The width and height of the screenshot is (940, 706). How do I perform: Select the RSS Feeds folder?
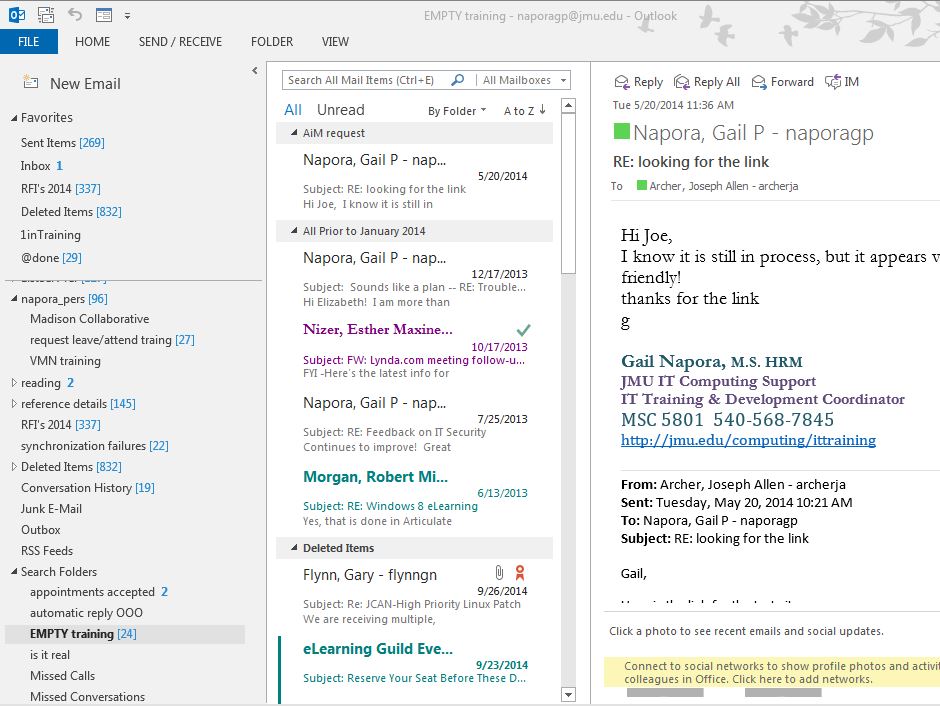47,551
